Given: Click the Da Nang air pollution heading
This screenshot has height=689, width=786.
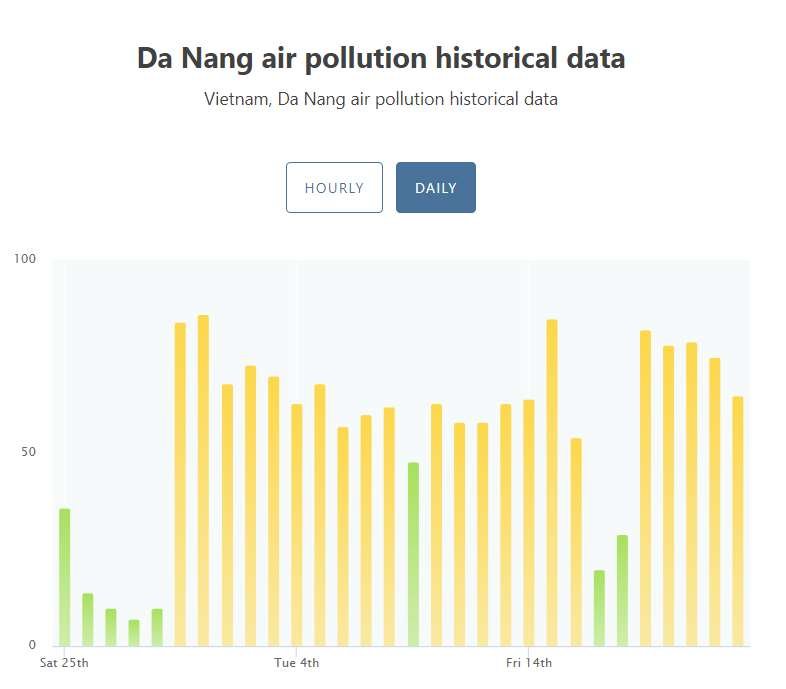Looking at the screenshot, I should [x=381, y=59].
